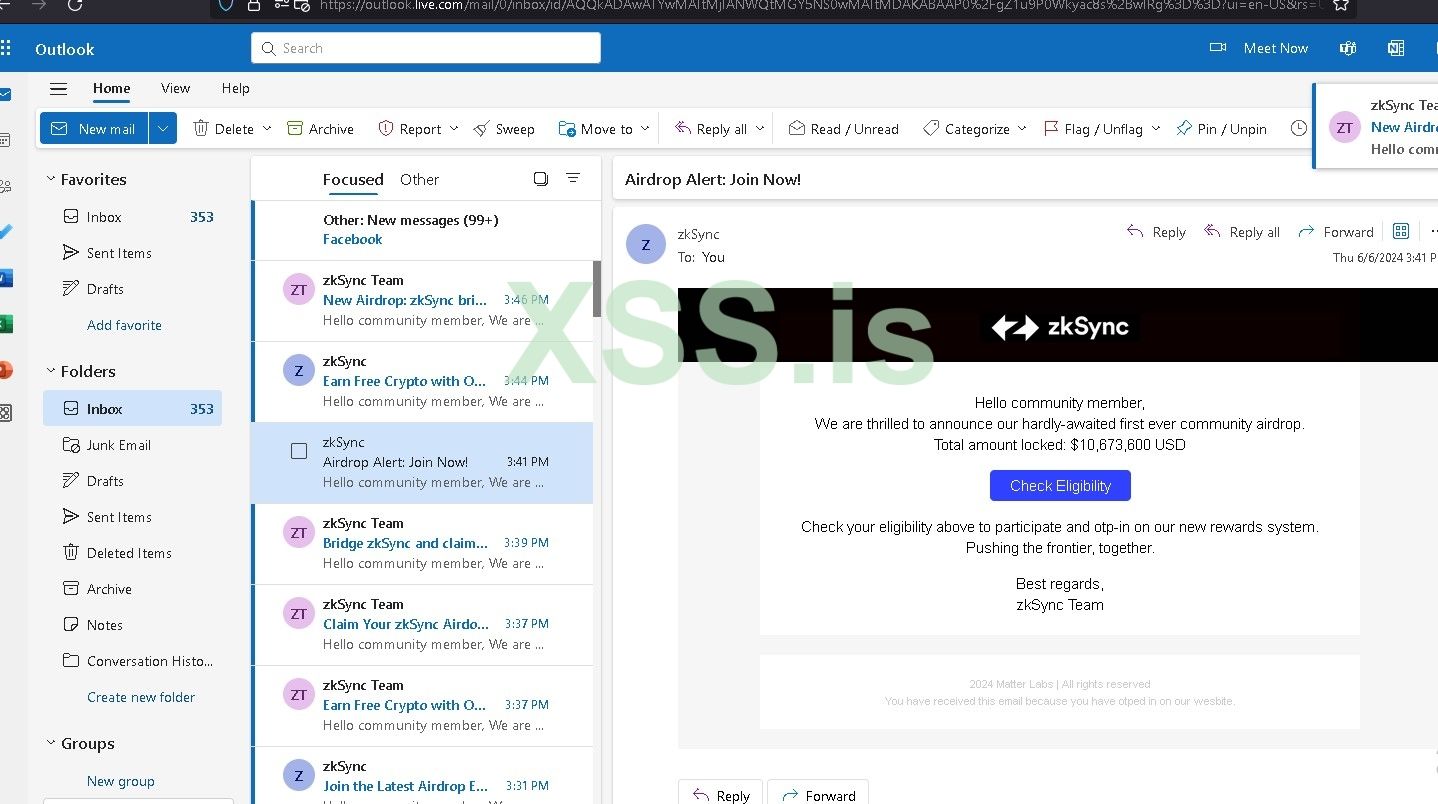Click the Create new folder link
1438x804 pixels.
(x=141, y=697)
